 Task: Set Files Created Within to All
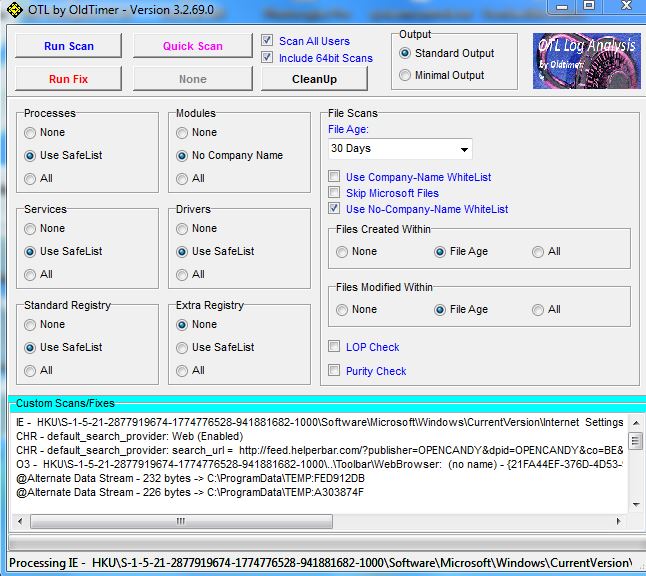coord(539,251)
